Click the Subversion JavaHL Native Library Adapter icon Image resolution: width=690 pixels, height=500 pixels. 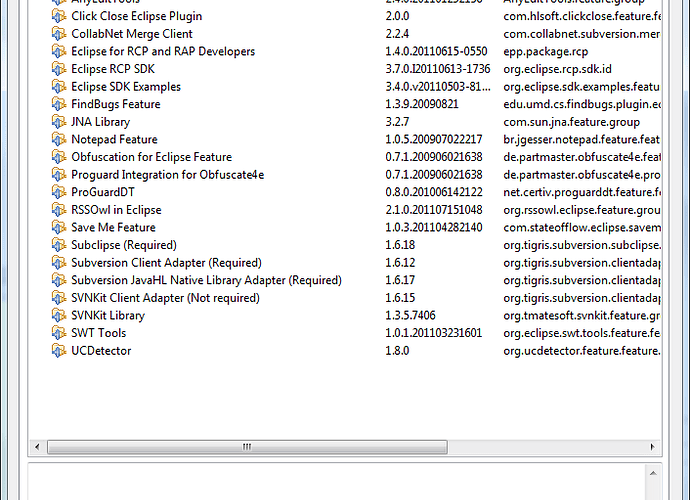pyautogui.click(x=59, y=280)
